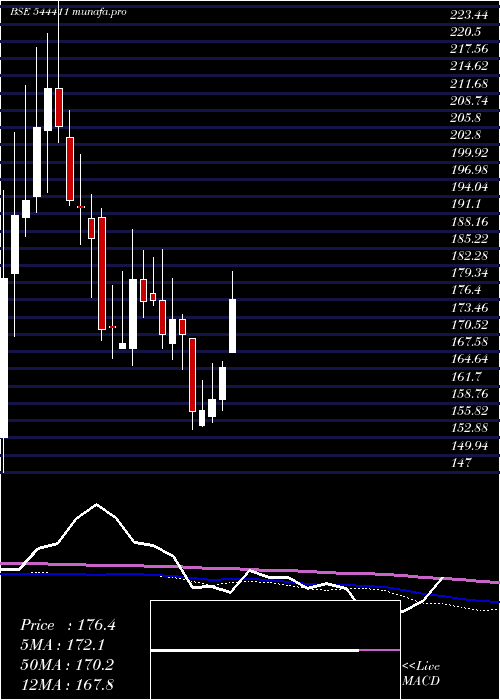This screenshot has width=500, height=700.
Task: Click the 194.04 price level label
Action: [469, 187]
